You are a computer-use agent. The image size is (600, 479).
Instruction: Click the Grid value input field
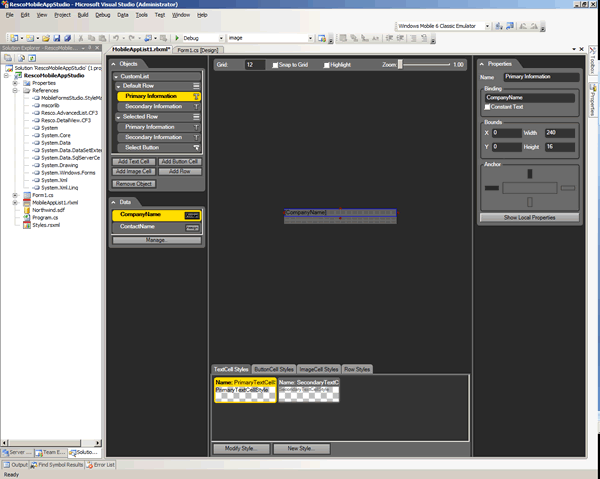click(255, 65)
